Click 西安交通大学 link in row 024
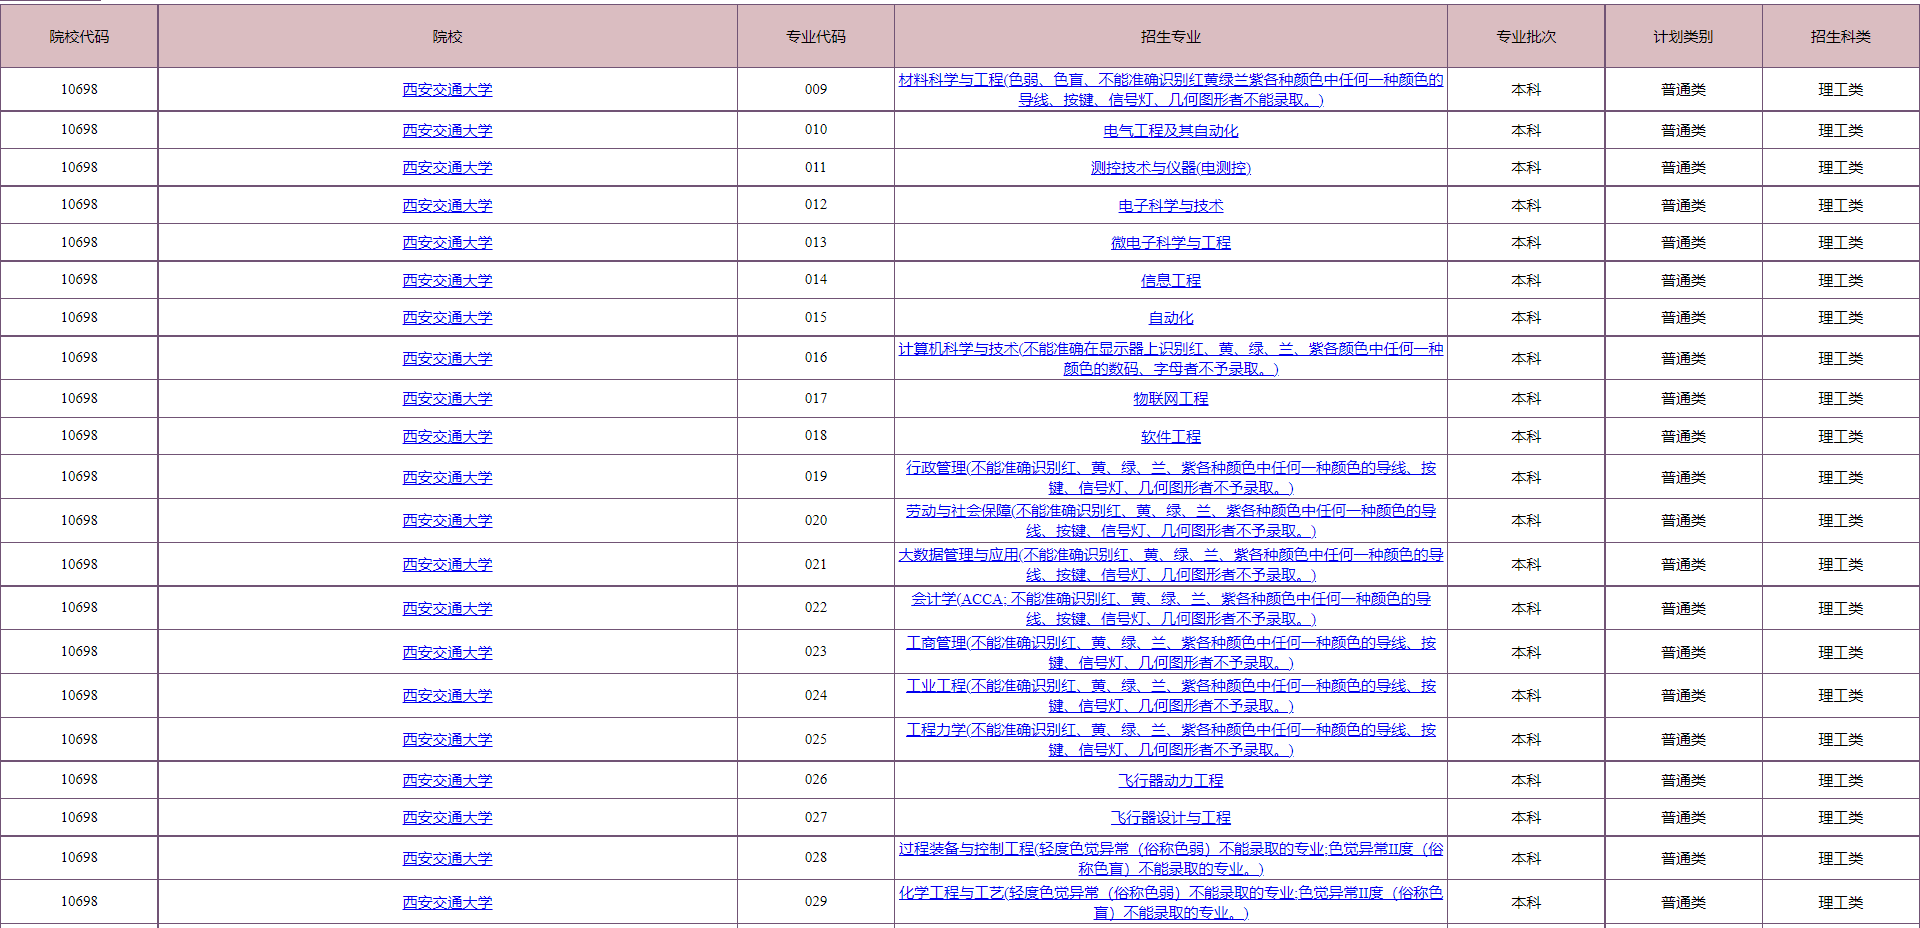This screenshot has height=928, width=1920. click(447, 696)
